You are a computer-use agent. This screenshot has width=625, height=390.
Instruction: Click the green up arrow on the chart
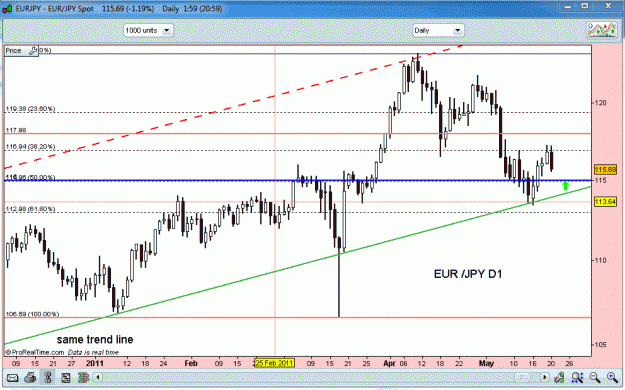[x=565, y=185]
